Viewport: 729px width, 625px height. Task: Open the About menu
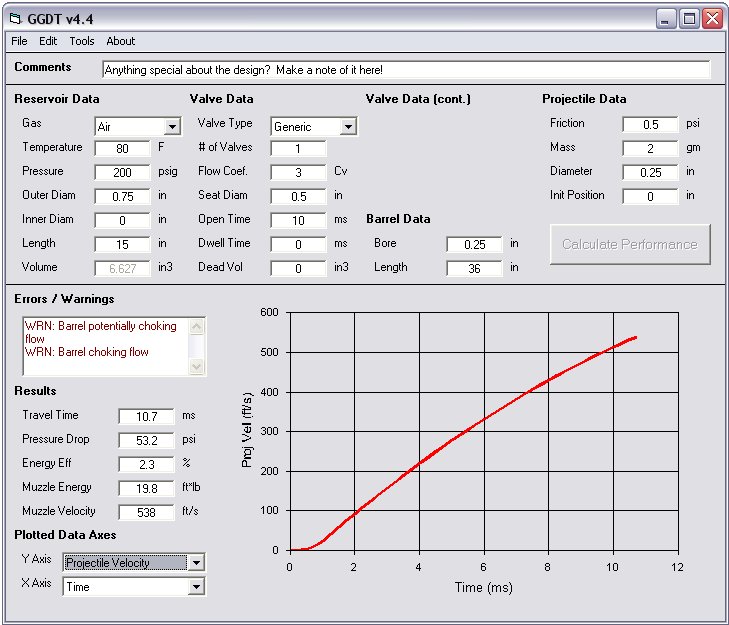click(121, 41)
